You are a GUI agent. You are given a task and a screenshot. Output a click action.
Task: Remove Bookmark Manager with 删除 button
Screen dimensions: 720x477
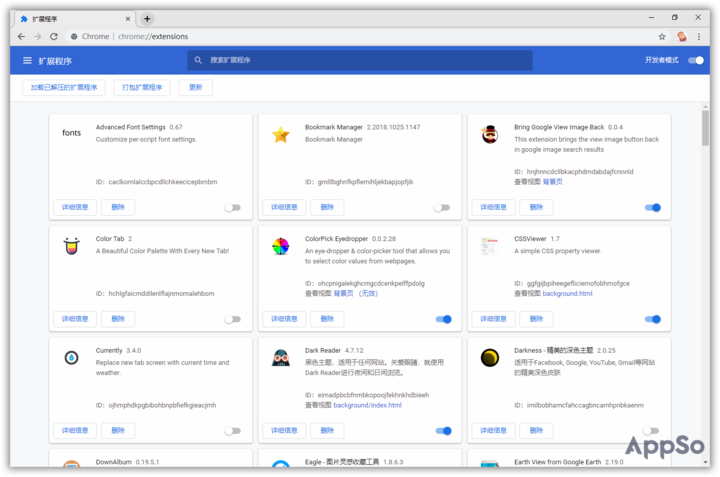(x=327, y=207)
